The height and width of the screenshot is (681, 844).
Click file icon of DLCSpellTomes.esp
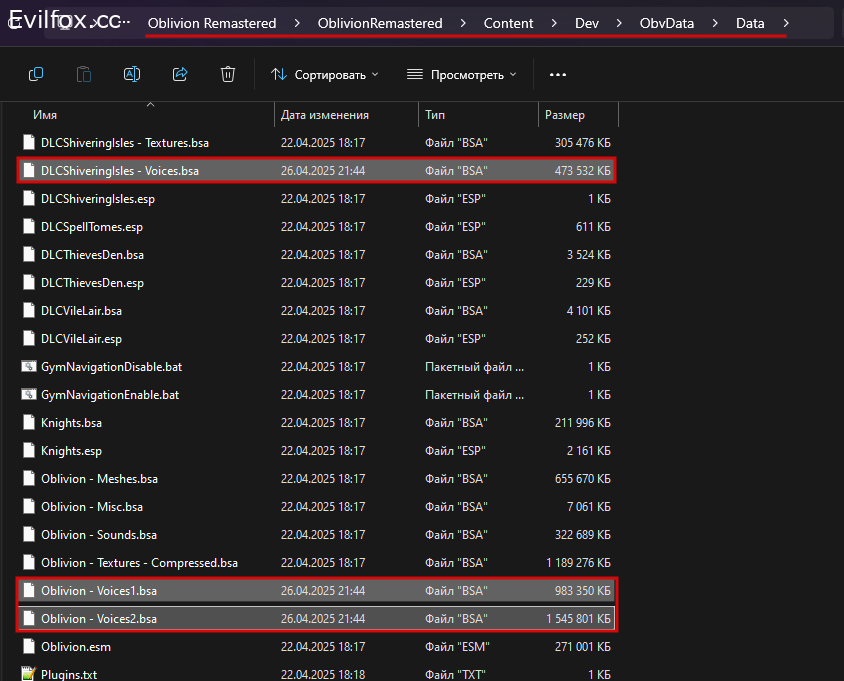pyautogui.click(x=29, y=226)
